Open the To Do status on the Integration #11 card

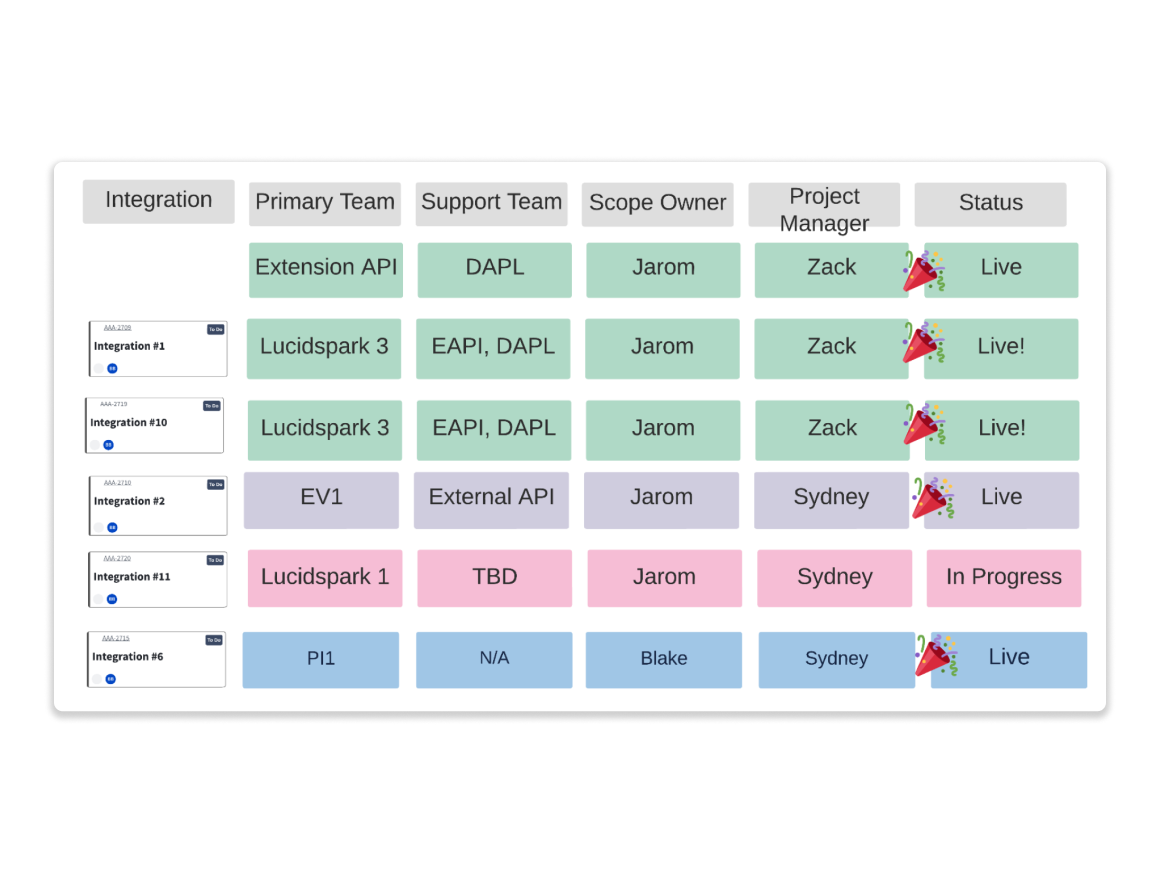pyautogui.click(x=215, y=560)
